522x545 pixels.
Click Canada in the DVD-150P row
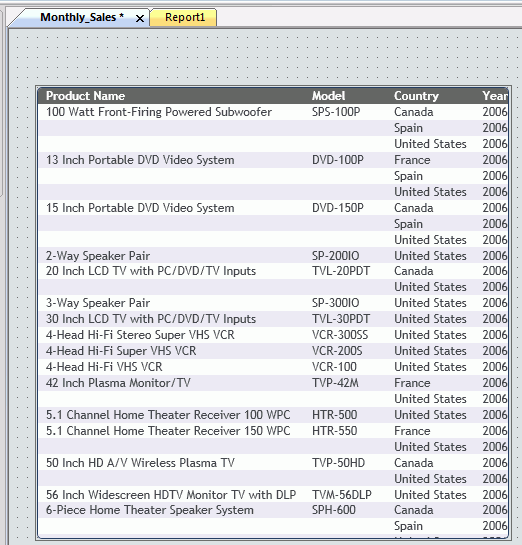414,208
